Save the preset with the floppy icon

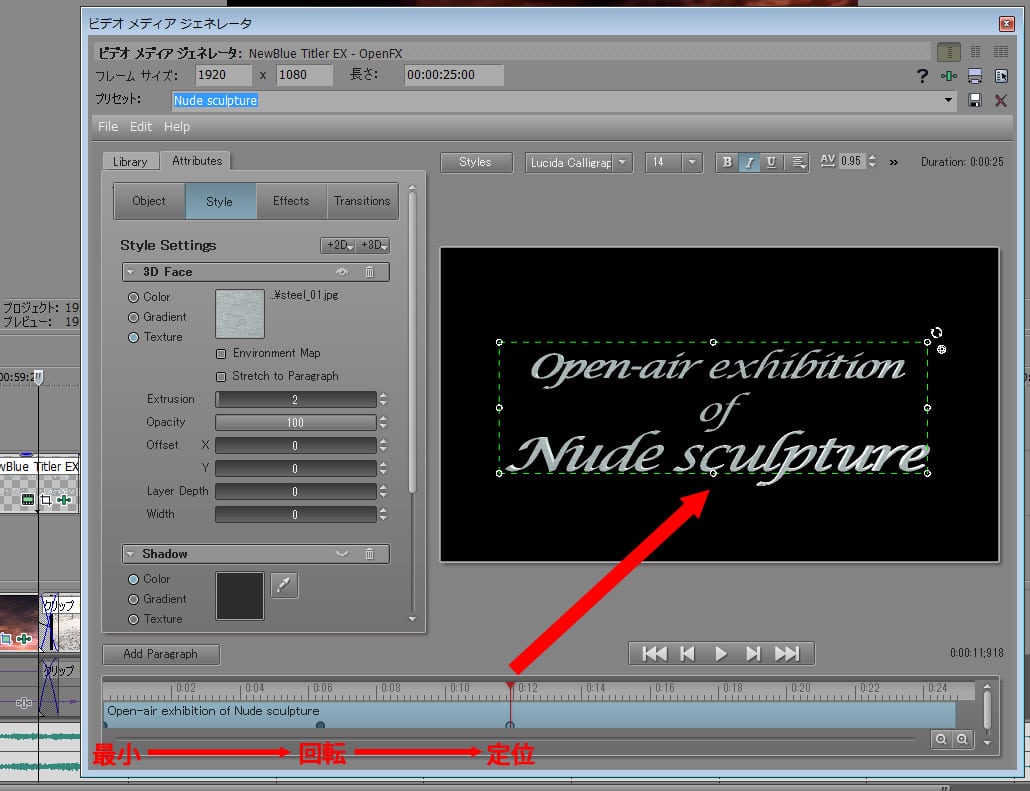[x=975, y=100]
